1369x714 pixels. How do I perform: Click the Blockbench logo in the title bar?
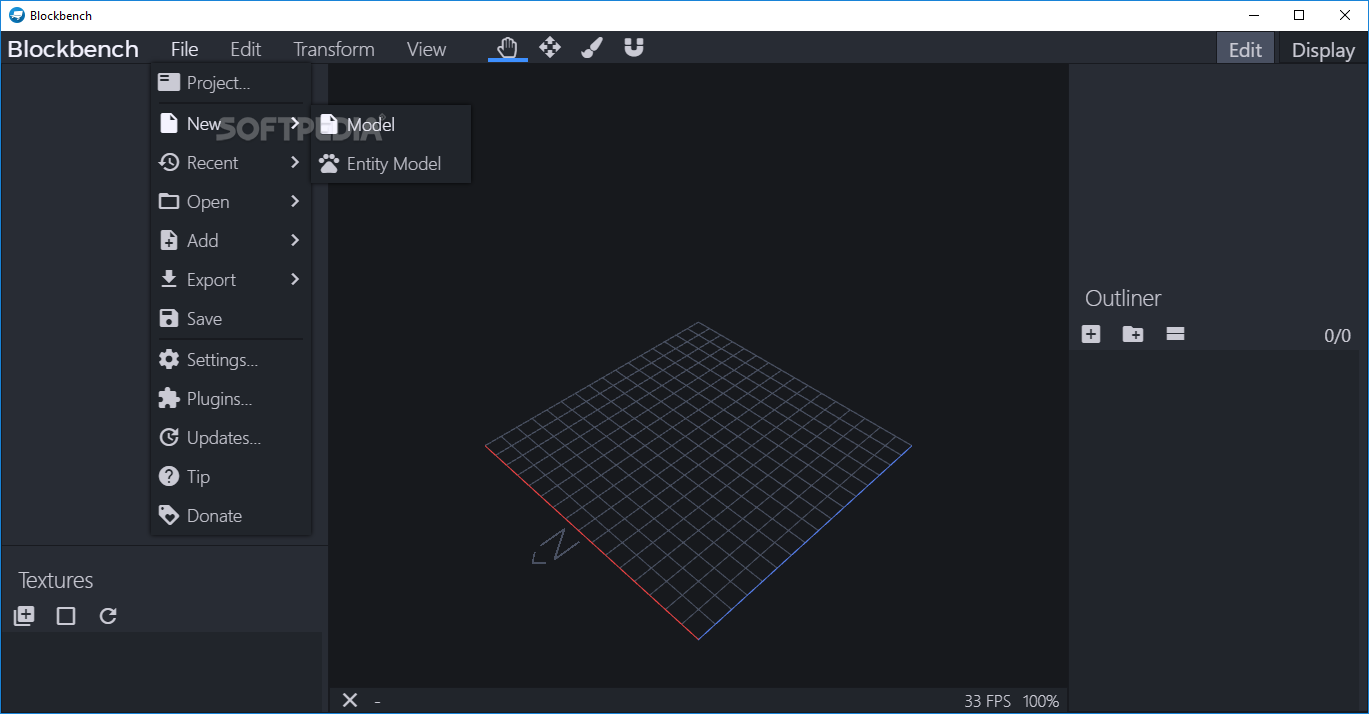(x=16, y=15)
